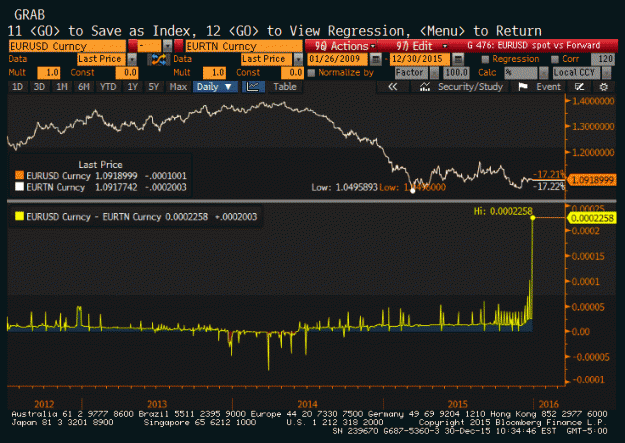
Task: Open the annotation pencil tool
Action: click(x=579, y=87)
